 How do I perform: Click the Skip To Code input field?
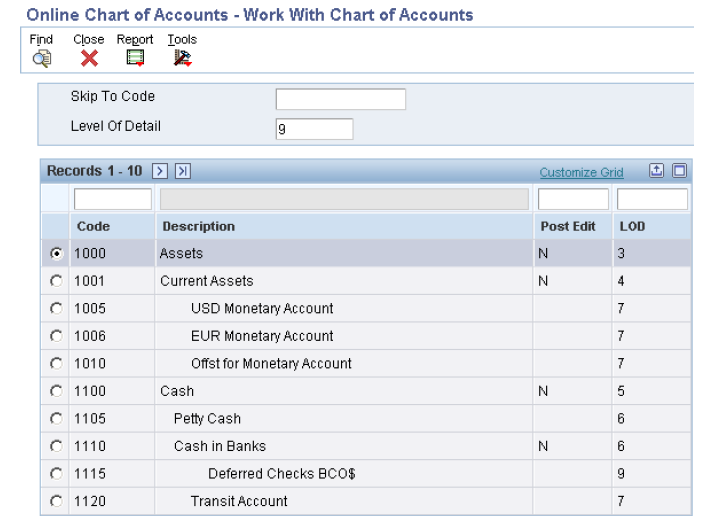point(341,99)
